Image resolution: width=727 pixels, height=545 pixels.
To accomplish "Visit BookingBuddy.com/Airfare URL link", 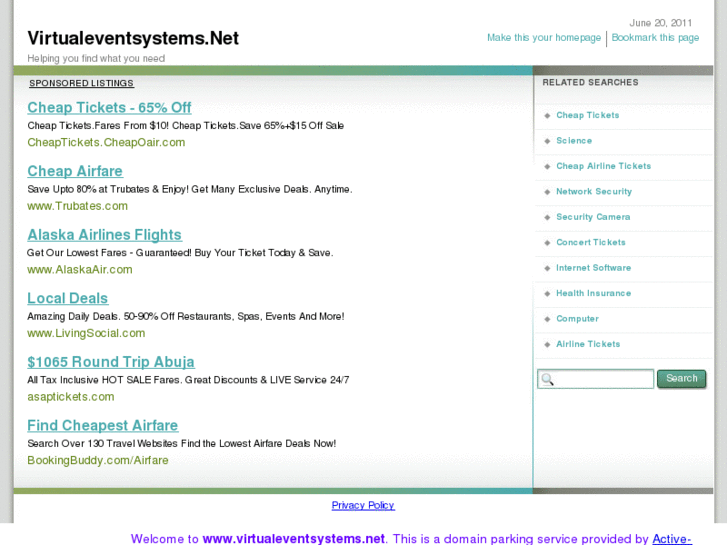I will (98, 461).
